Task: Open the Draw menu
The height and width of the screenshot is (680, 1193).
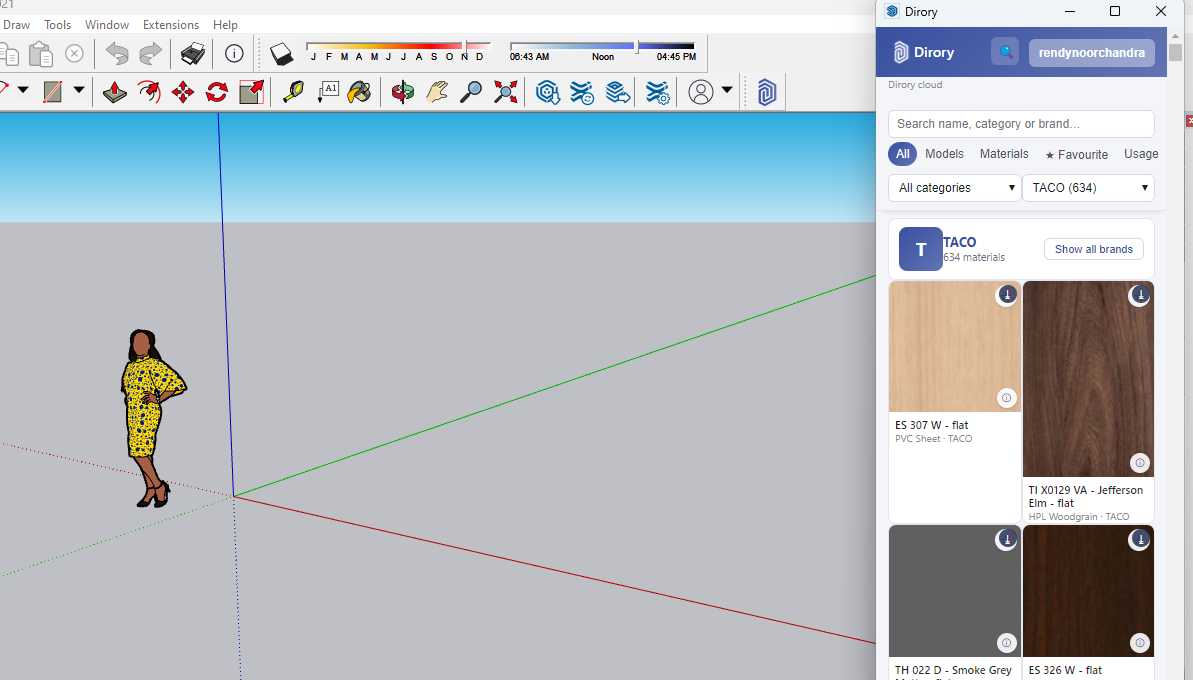Action: 16,25
